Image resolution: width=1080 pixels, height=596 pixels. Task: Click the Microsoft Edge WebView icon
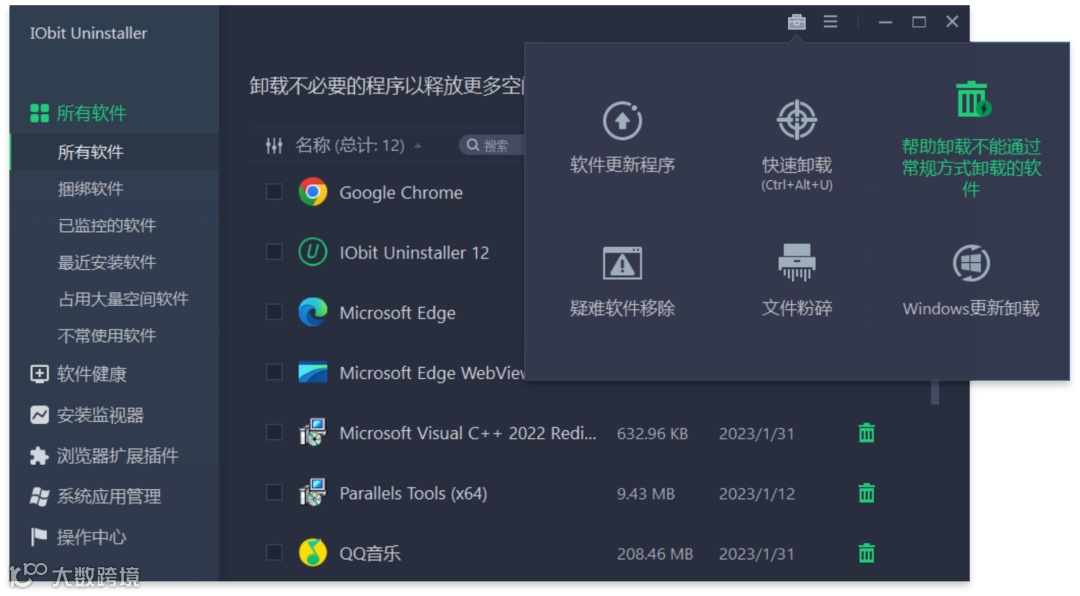(x=313, y=372)
